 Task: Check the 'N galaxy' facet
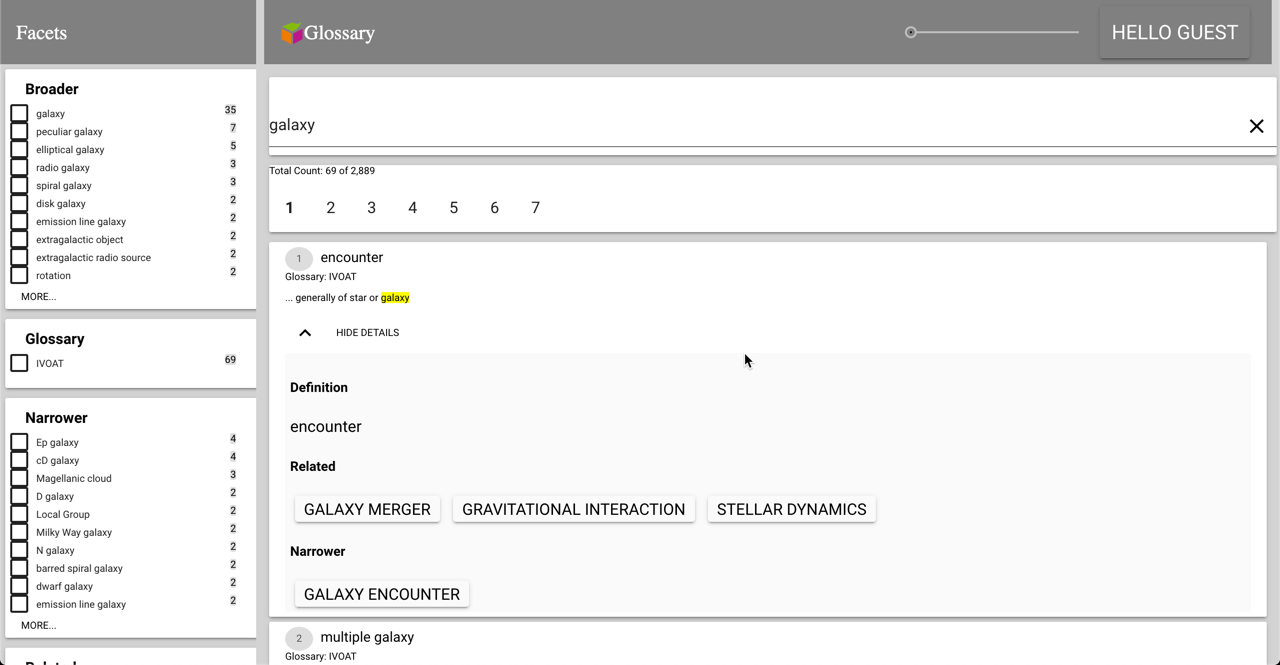(19, 550)
